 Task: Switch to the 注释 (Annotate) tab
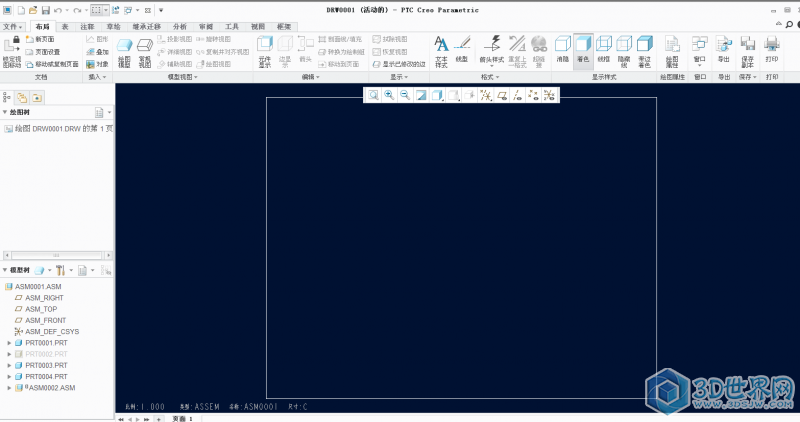87,27
